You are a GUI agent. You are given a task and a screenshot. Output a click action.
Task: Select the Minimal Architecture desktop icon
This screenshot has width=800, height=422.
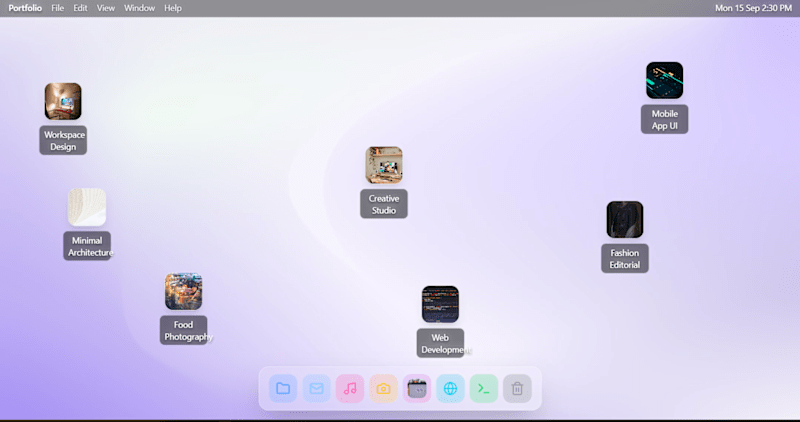87,207
